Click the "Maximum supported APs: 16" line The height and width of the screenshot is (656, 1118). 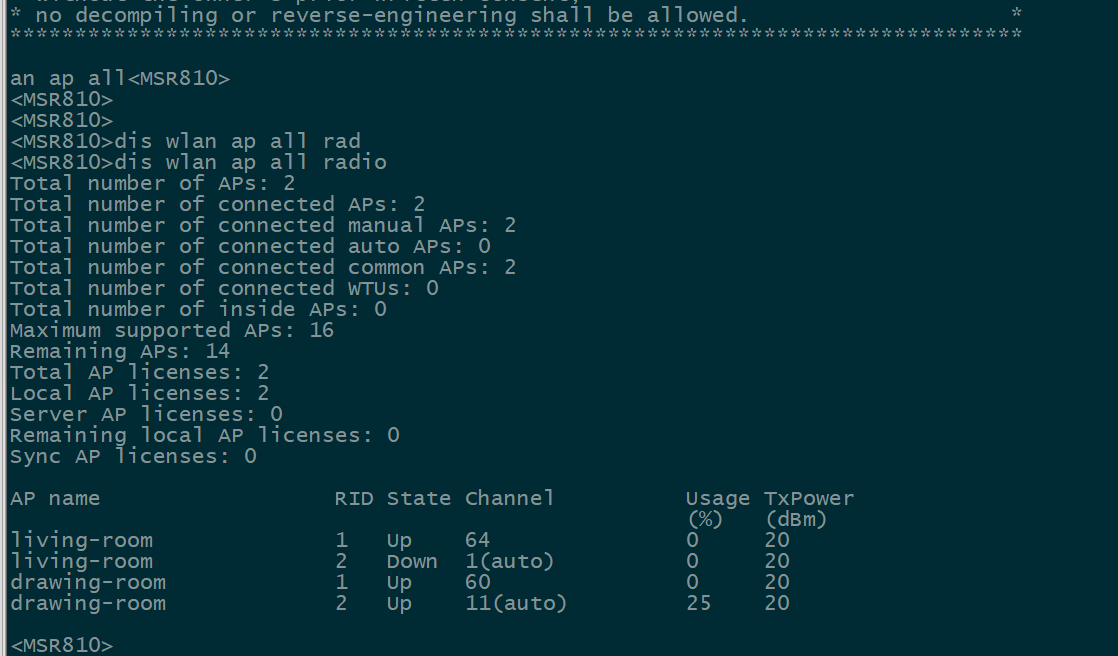(x=171, y=330)
